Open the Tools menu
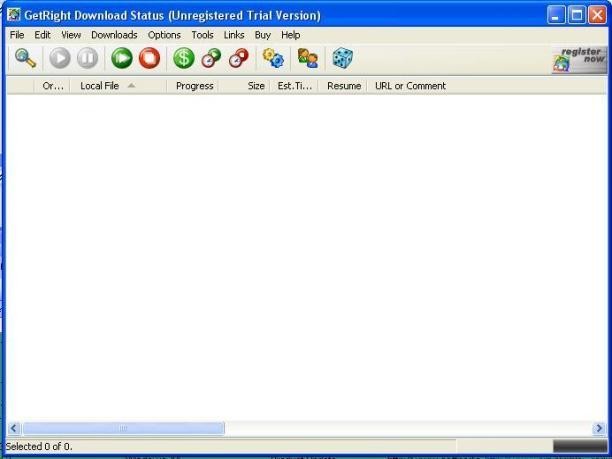Viewport: 612px width, 459px height. (x=203, y=35)
